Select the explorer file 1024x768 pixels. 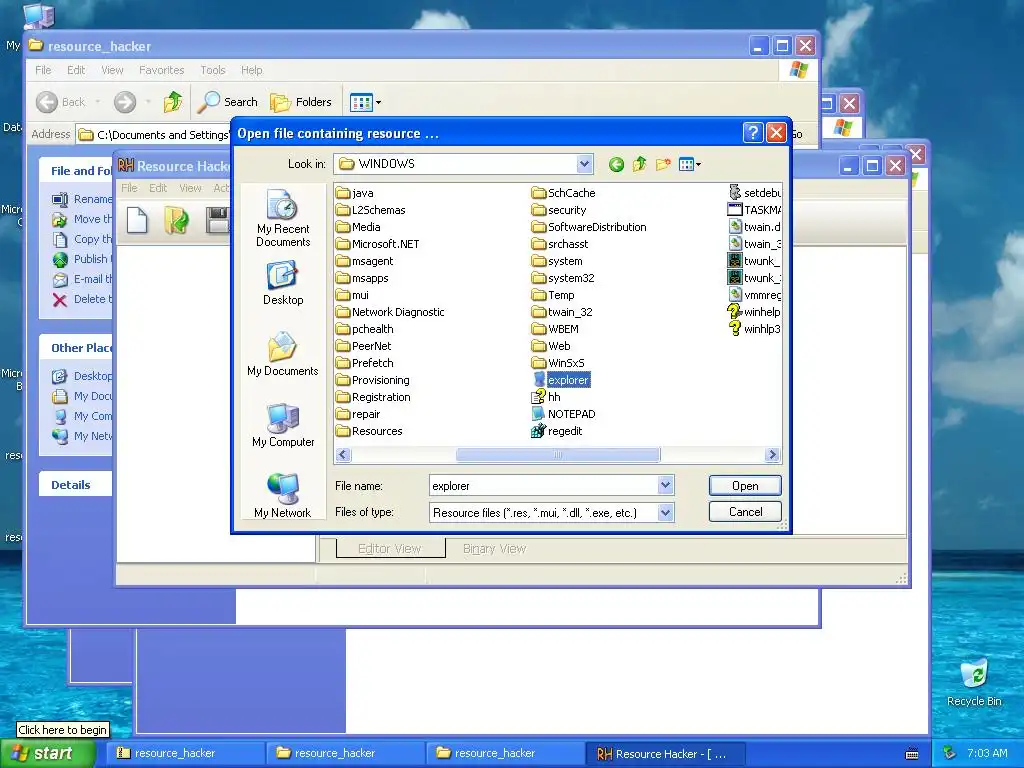click(561, 380)
